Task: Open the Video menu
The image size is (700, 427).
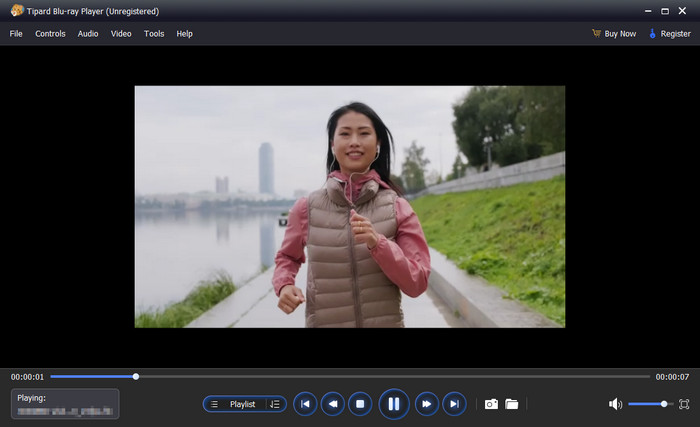Action: (121, 34)
